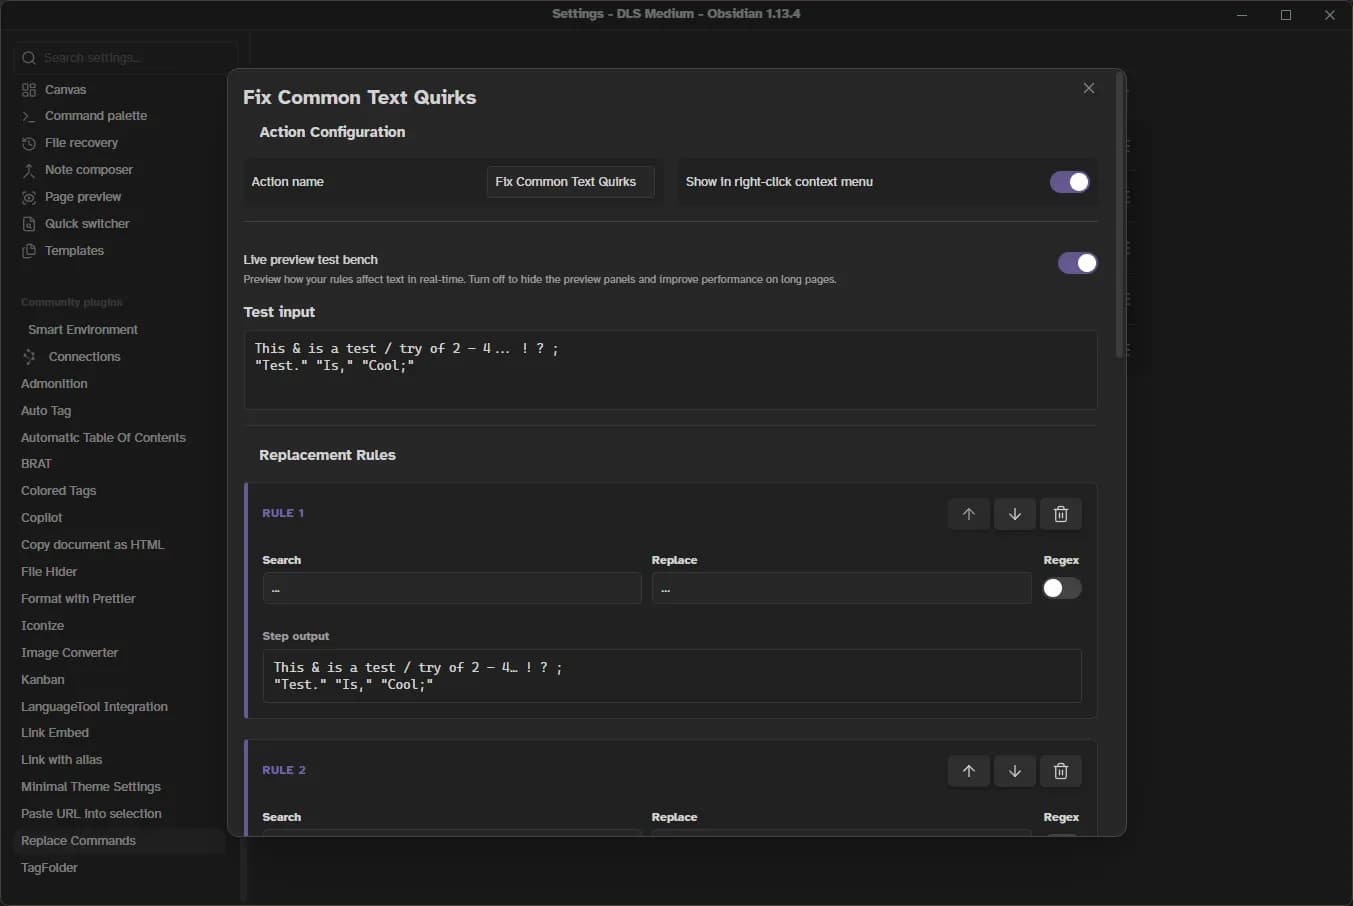Click the Search settings box
This screenshot has height=906, width=1353.
click(x=126, y=58)
